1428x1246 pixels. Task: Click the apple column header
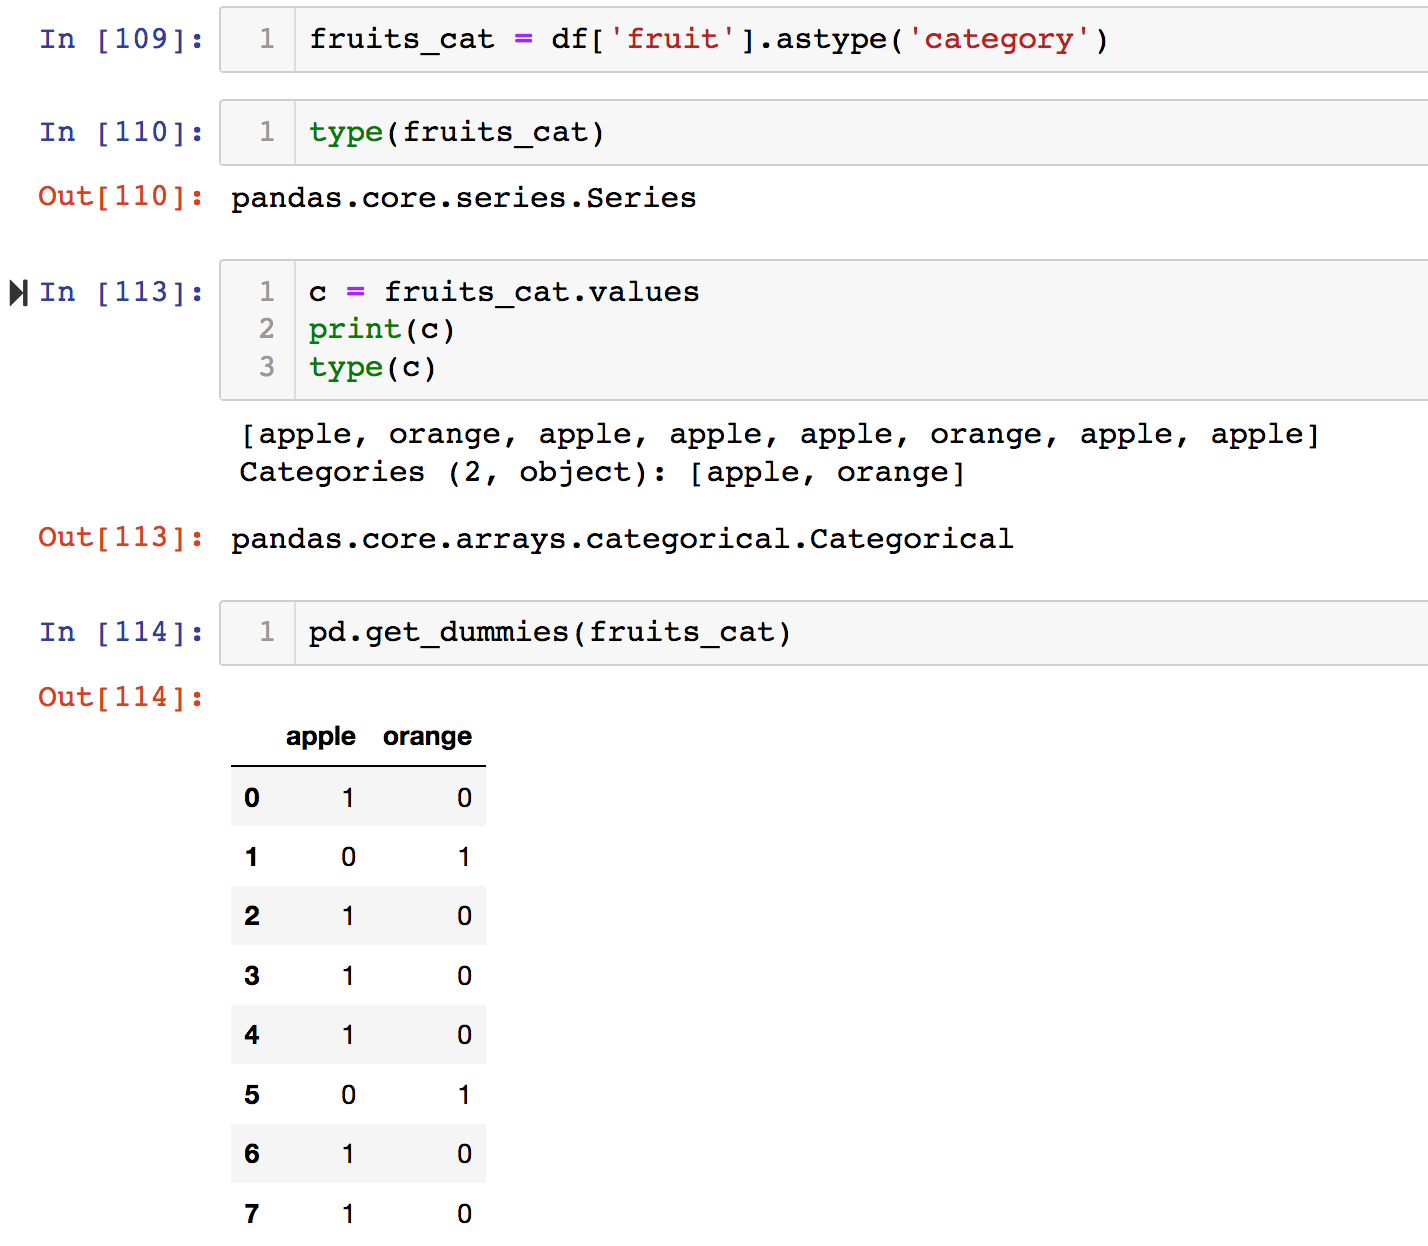(320, 737)
